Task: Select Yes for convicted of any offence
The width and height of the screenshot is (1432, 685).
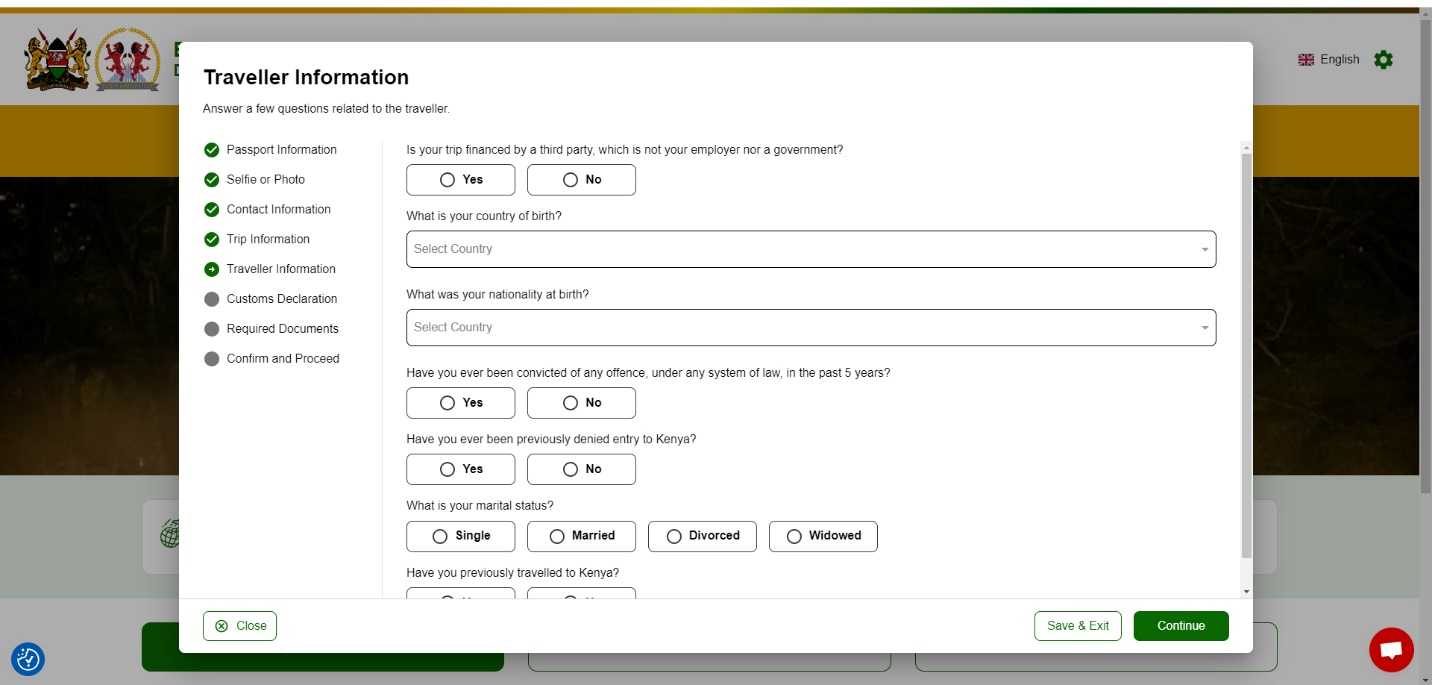Action: coord(460,403)
